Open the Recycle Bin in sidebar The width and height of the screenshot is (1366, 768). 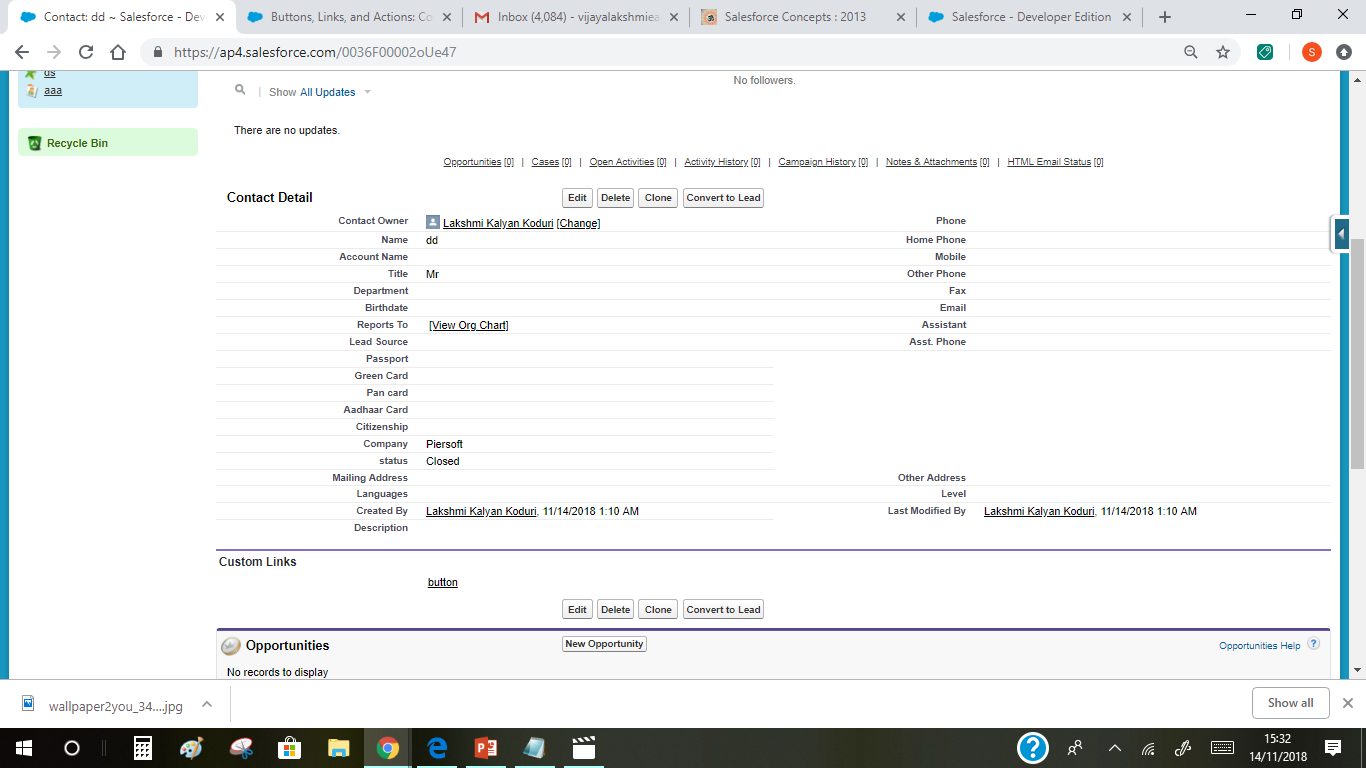coord(77,143)
